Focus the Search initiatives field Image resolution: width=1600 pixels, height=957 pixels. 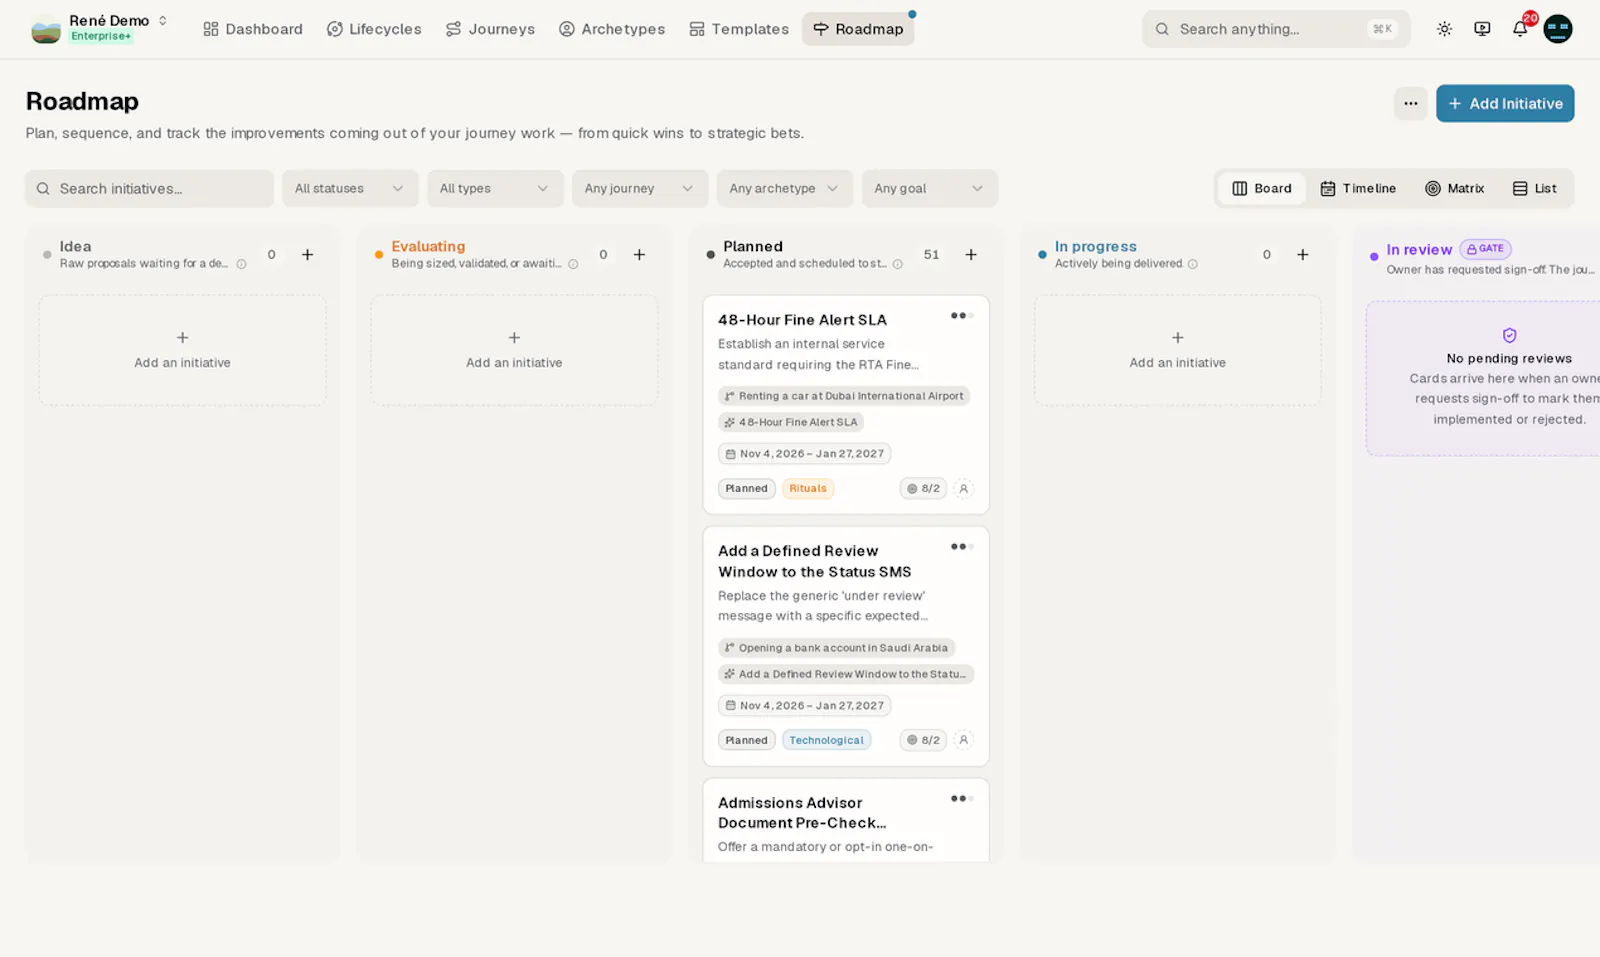tap(150, 189)
